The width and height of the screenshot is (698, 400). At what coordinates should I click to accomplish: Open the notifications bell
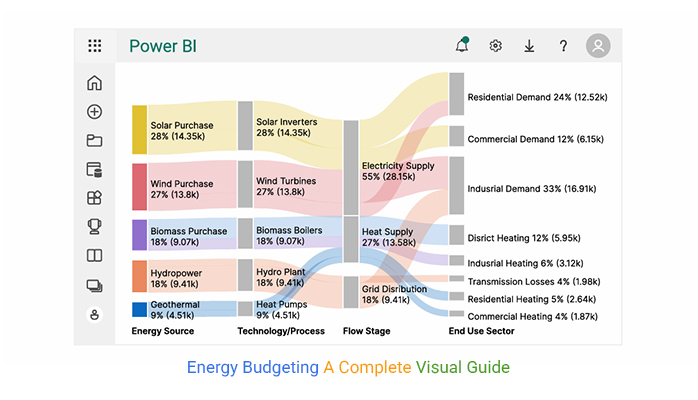coord(461,46)
